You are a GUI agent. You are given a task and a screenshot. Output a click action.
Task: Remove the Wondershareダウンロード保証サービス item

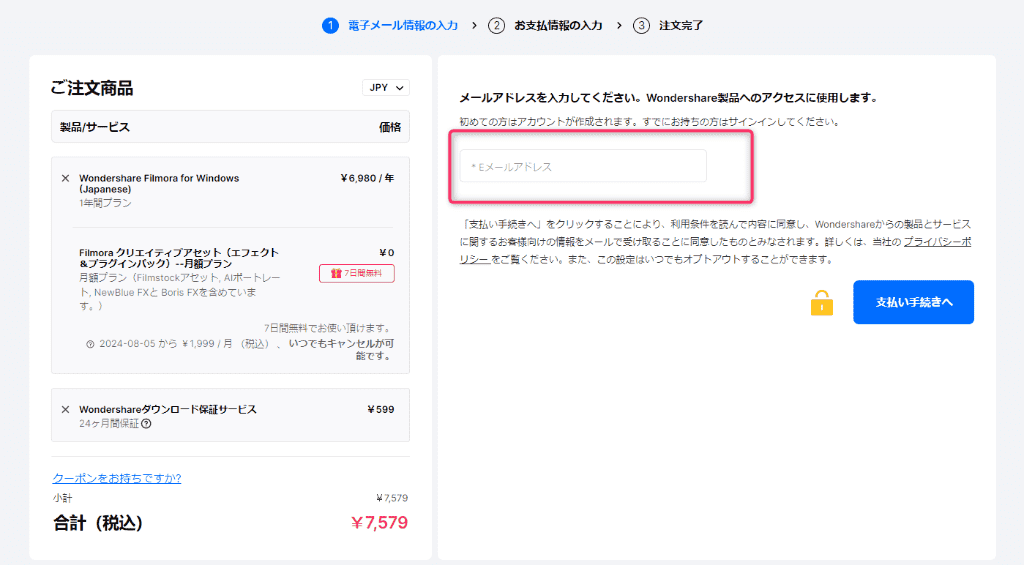coord(66,410)
